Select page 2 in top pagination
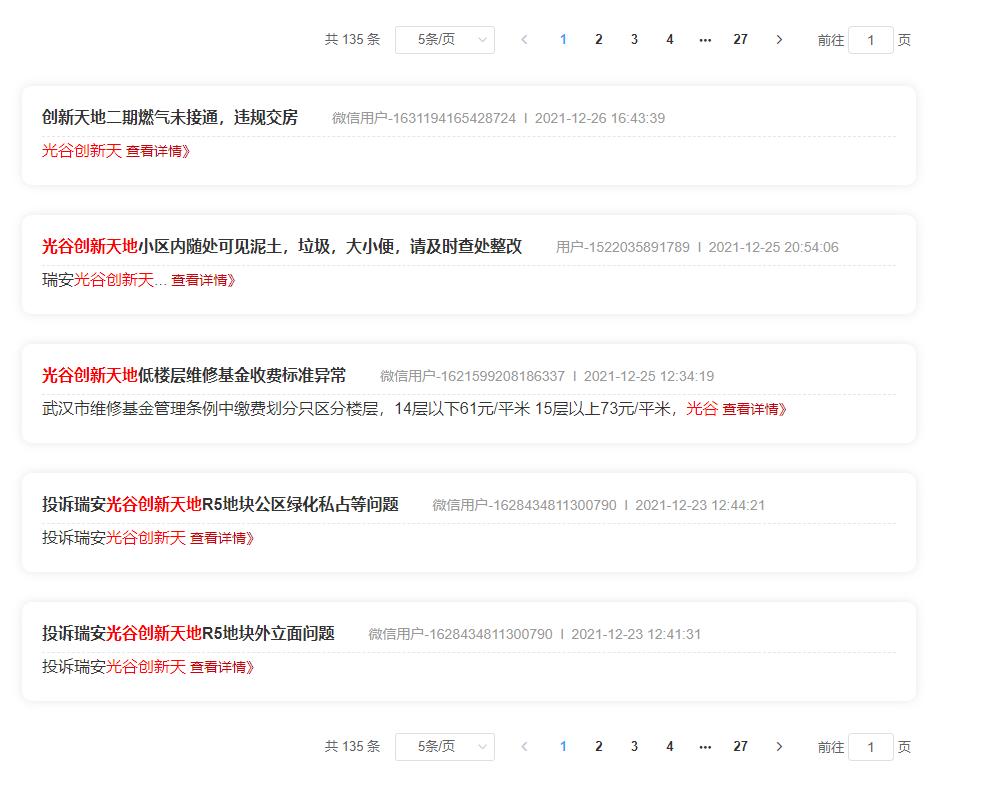This screenshot has height=790, width=1002. 598,39
